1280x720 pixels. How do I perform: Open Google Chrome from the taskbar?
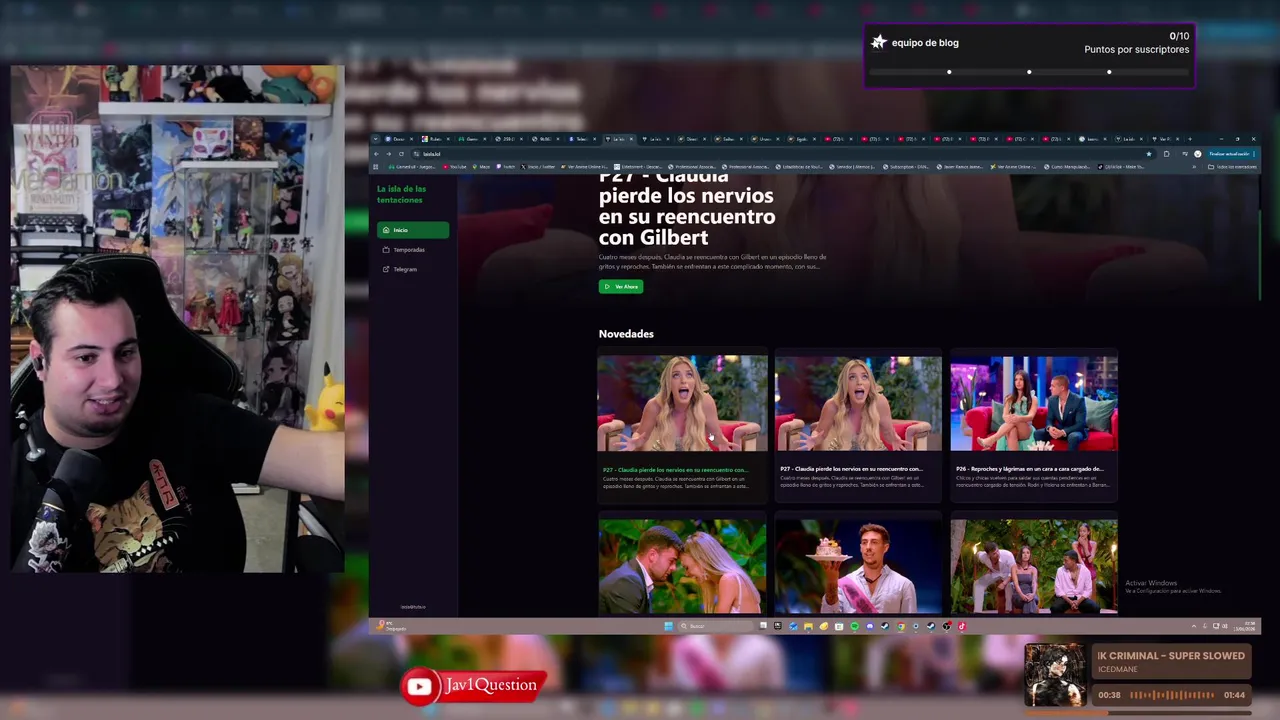pyautogui.click(x=900, y=626)
